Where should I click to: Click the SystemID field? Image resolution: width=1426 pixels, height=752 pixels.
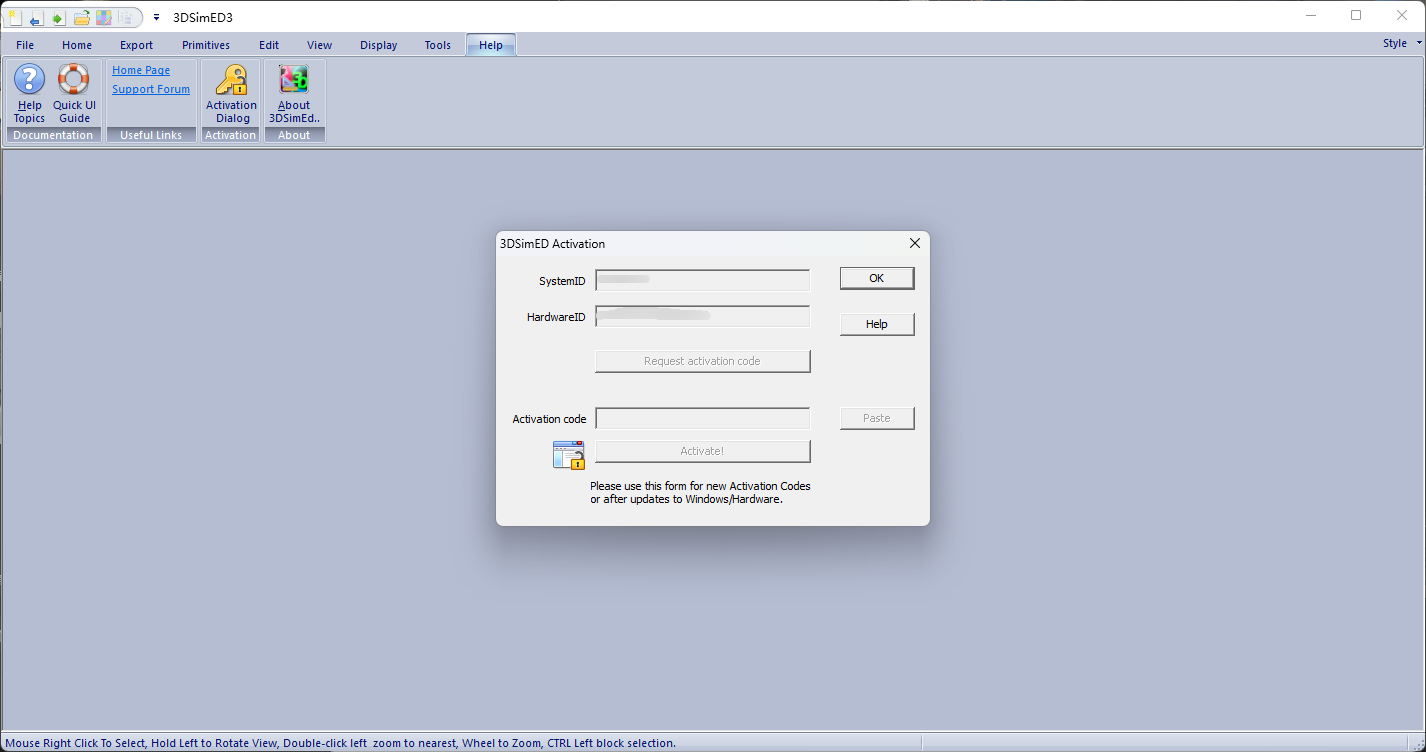(703, 281)
